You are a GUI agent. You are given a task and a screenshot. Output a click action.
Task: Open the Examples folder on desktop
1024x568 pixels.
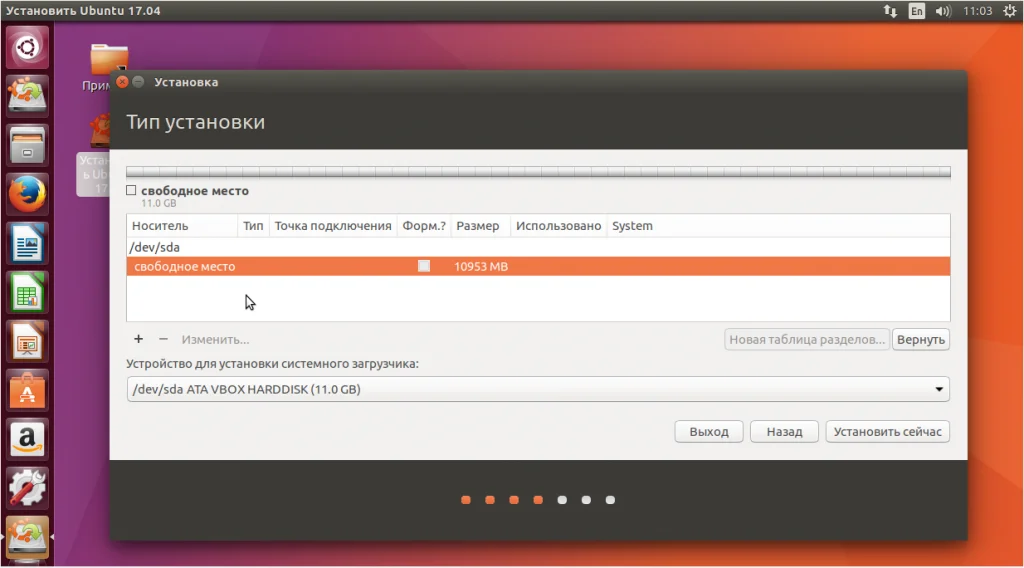108,60
